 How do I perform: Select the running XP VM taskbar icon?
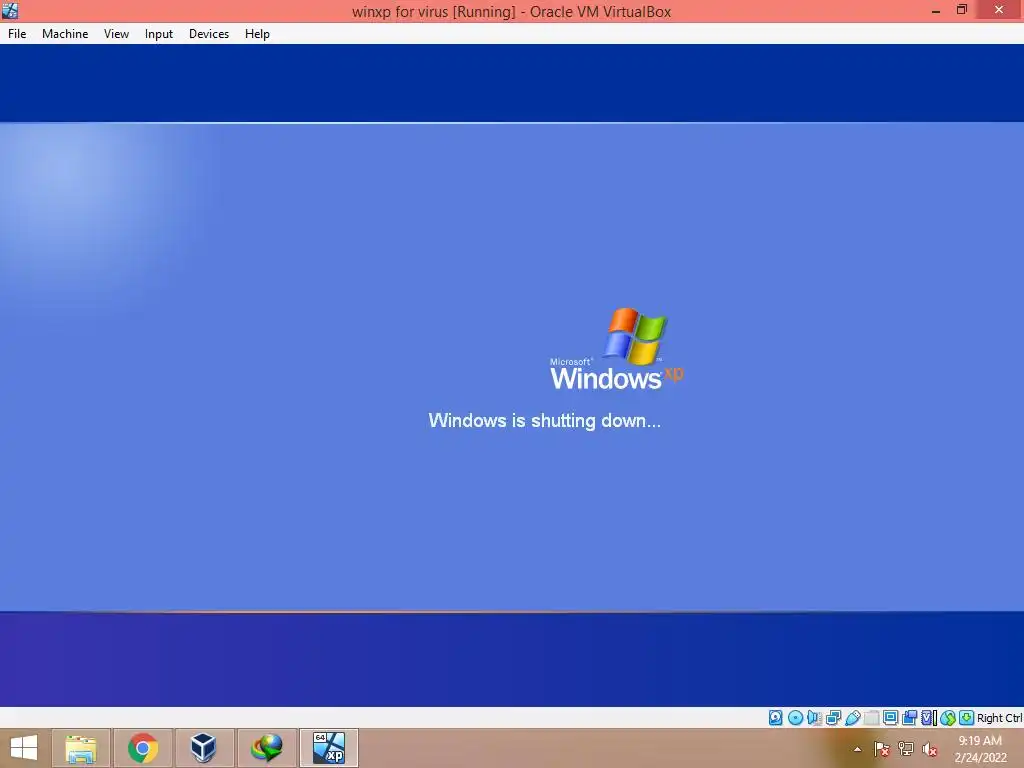(x=328, y=748)
